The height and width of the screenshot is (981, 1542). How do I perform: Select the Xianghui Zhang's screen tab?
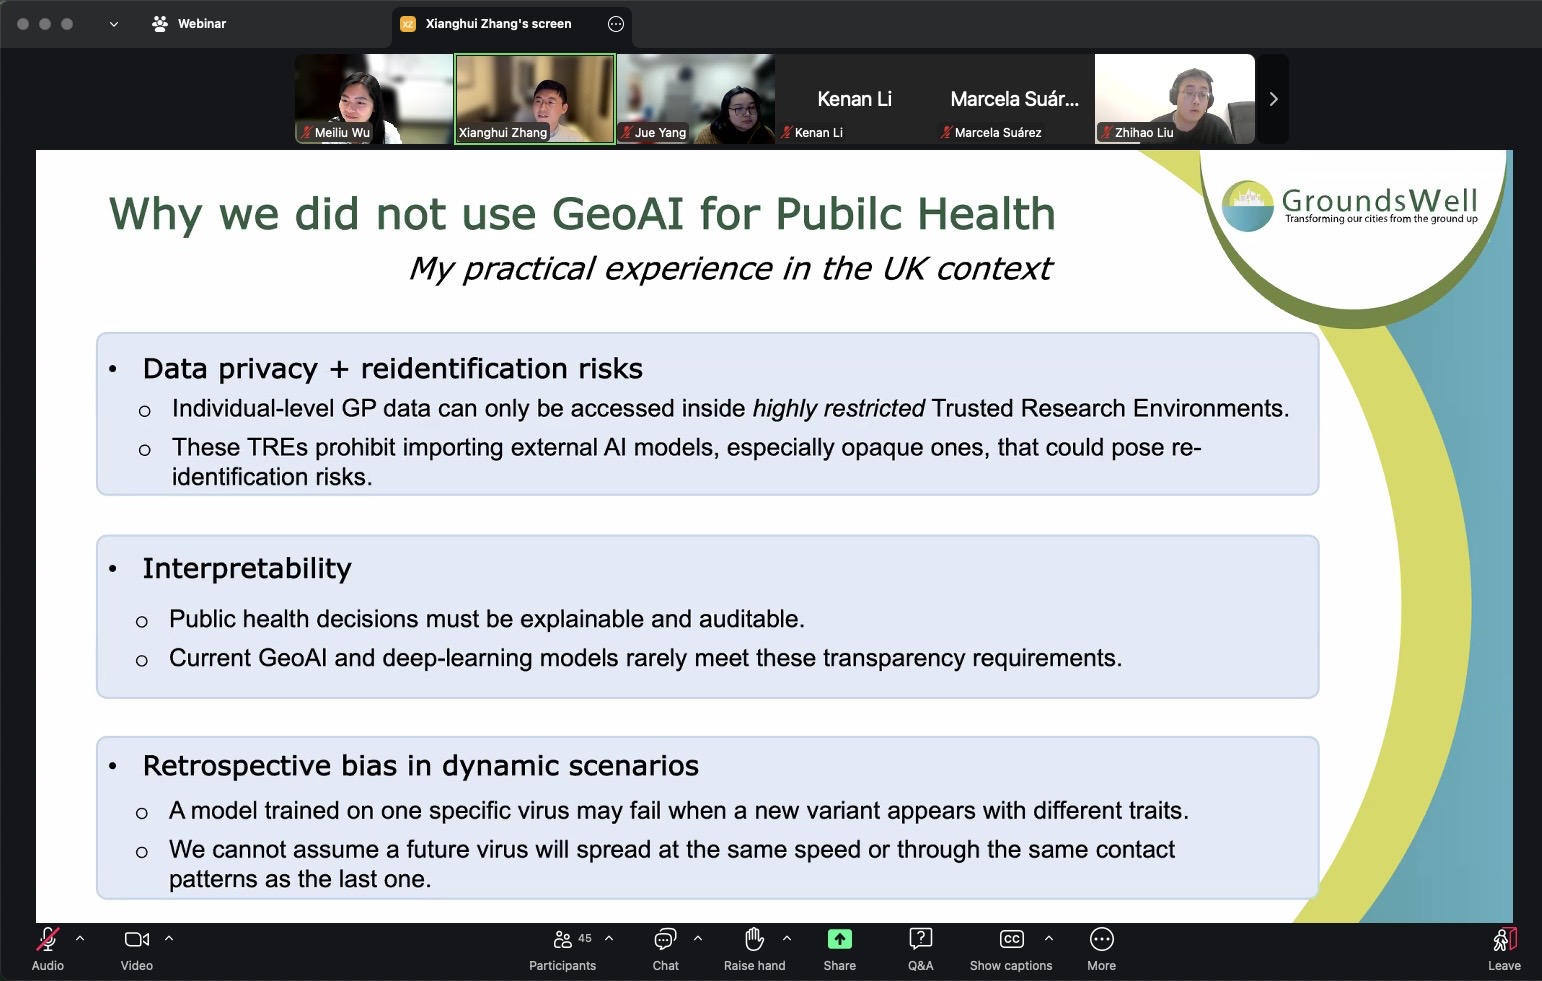coord(498,24)
